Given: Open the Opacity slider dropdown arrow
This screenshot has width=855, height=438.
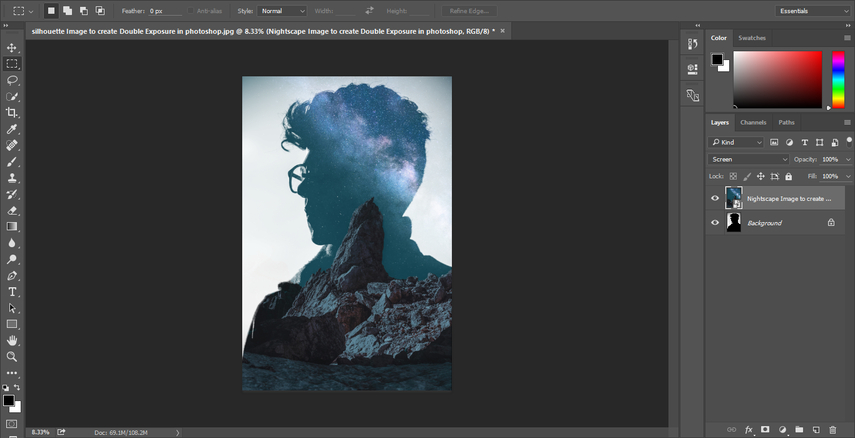Looking at the screenshot, I should 848,159.
